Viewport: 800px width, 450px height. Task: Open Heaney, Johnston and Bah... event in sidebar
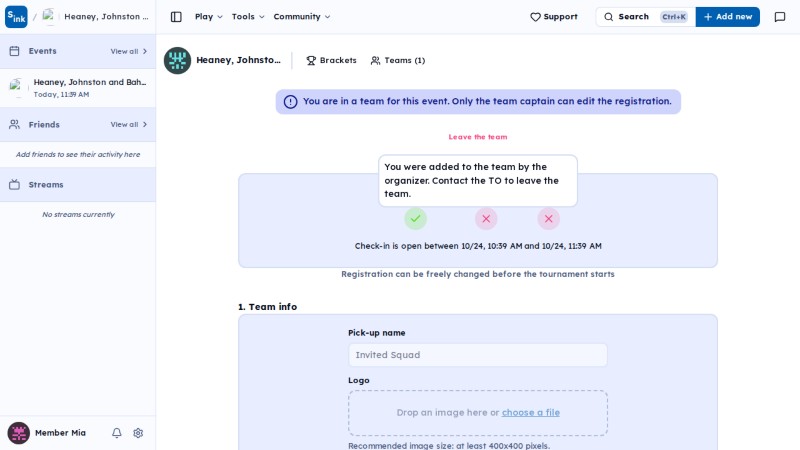click(78, 88)
